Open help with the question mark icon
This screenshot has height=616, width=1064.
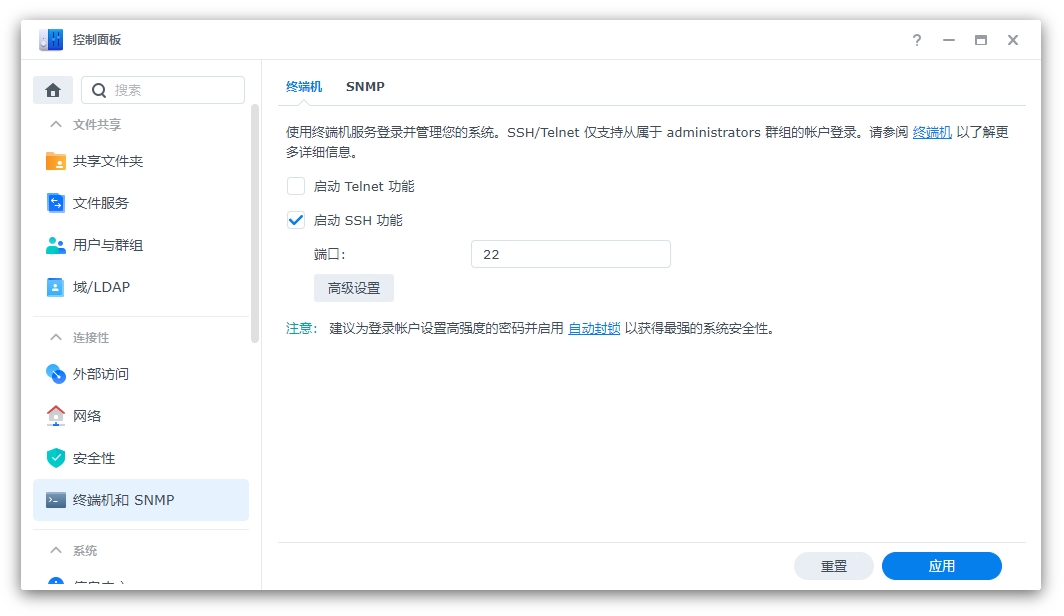[917, 40]
